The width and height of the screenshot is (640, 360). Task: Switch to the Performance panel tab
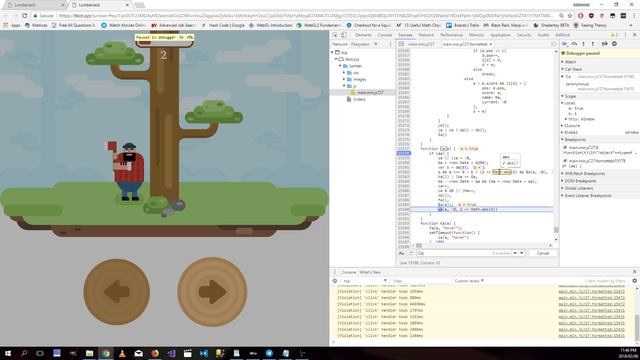pos(451,35)
